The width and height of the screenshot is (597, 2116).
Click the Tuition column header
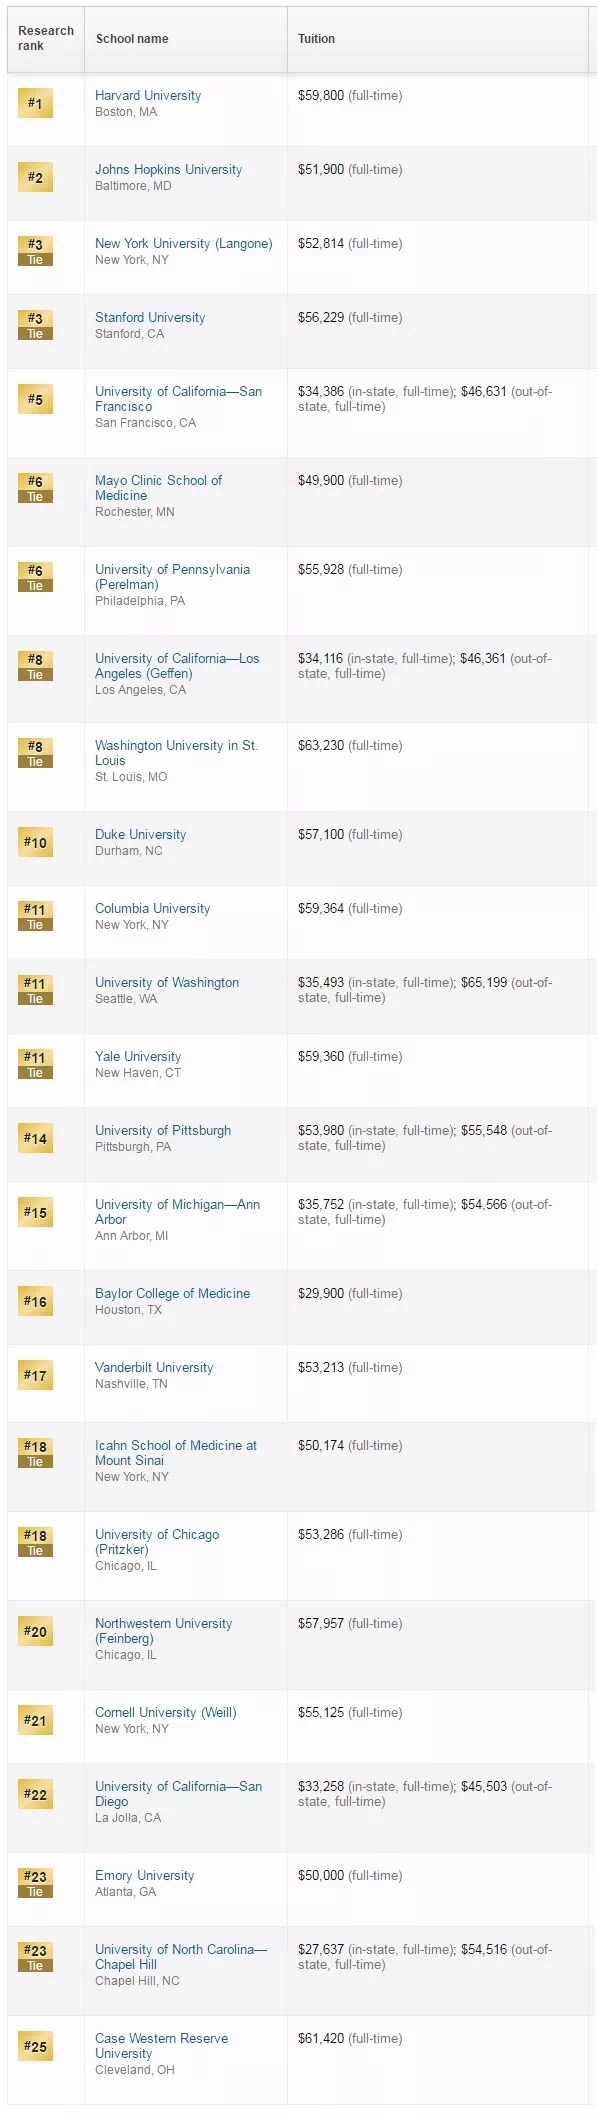coord(316,39)
